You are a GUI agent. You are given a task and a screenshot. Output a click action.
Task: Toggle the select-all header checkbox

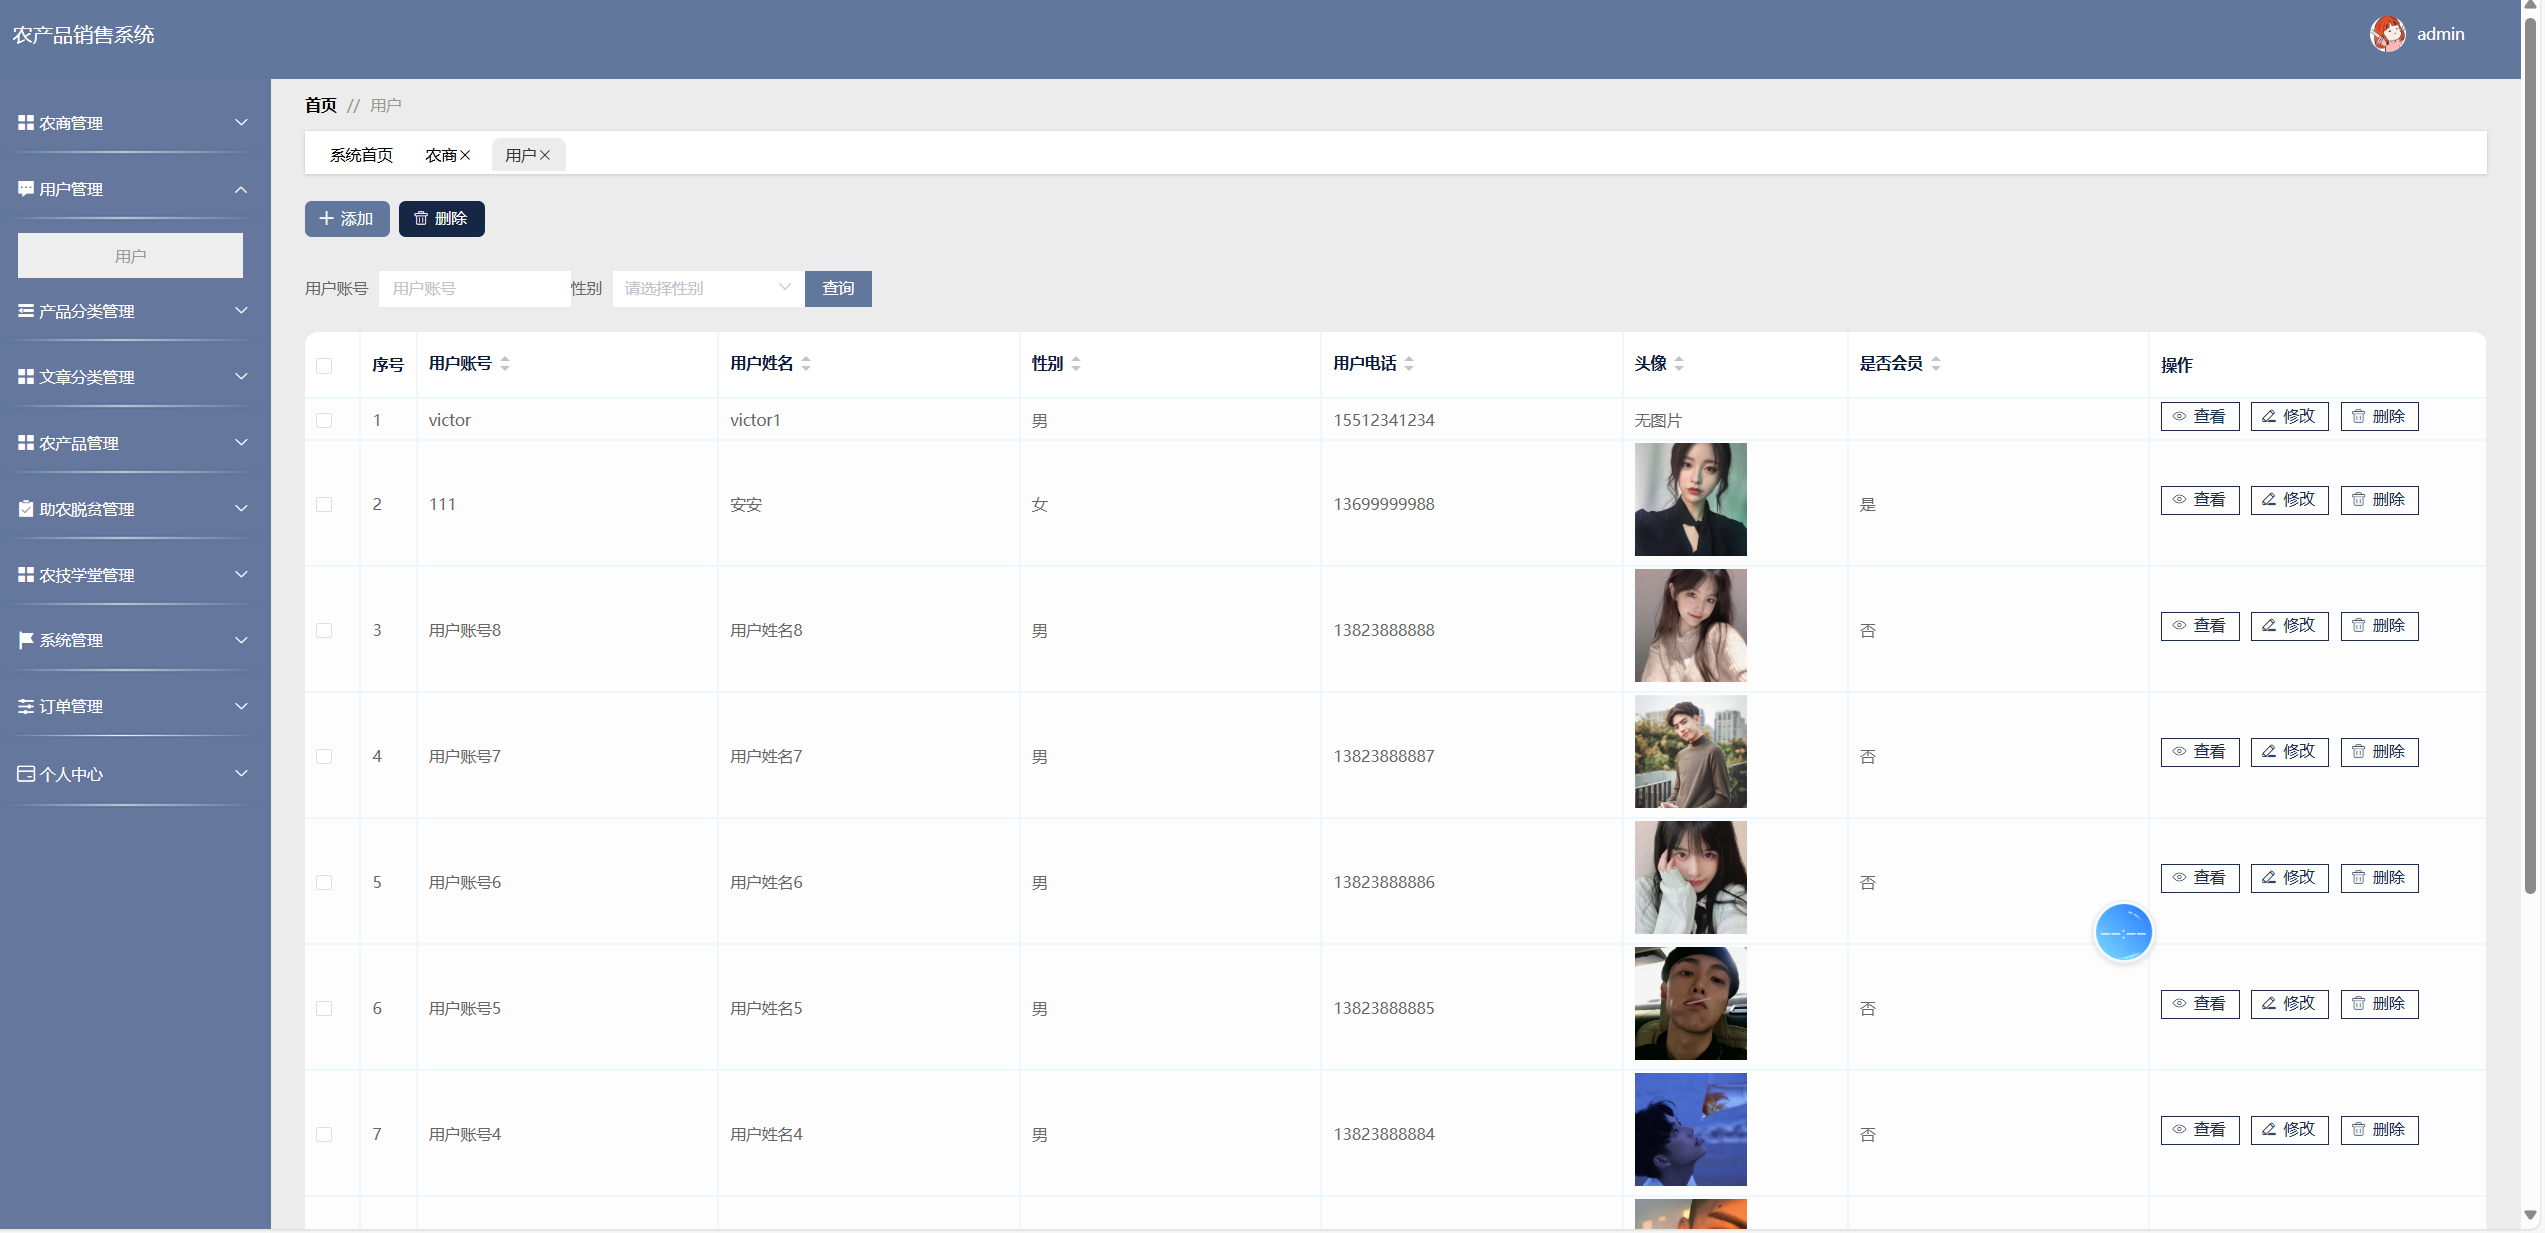point(324,365)
